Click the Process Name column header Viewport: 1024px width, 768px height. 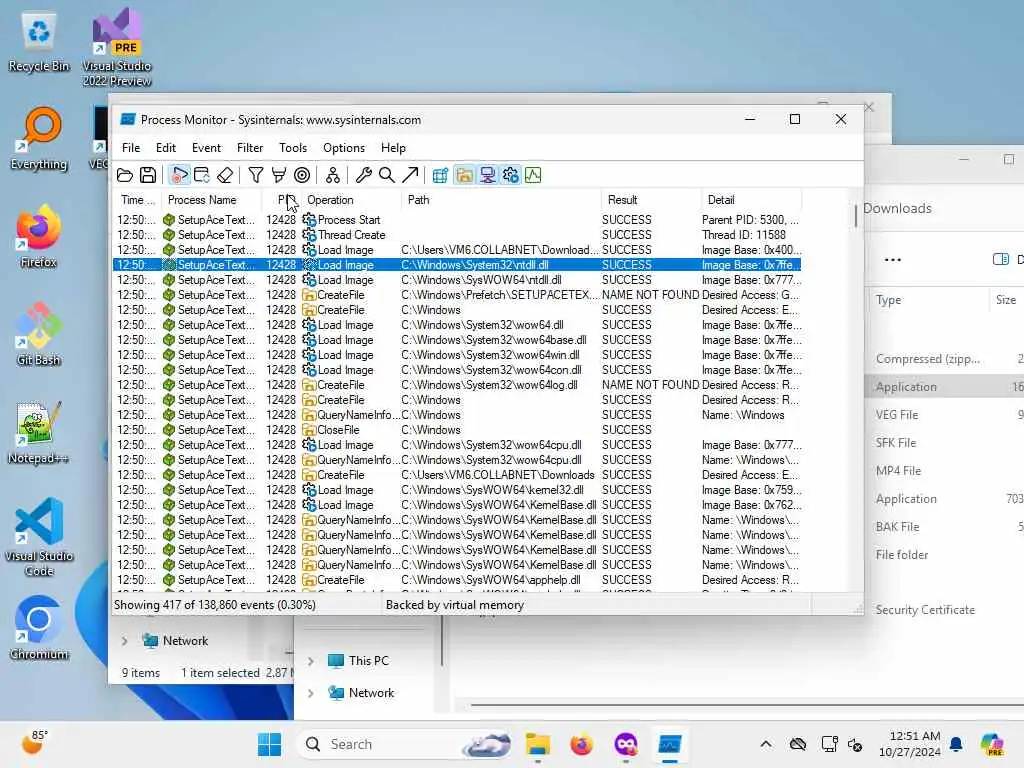[211, 200]
